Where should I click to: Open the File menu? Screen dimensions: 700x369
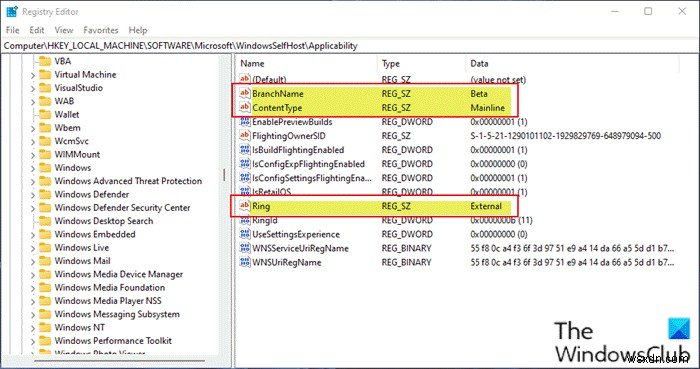point(12,30)
